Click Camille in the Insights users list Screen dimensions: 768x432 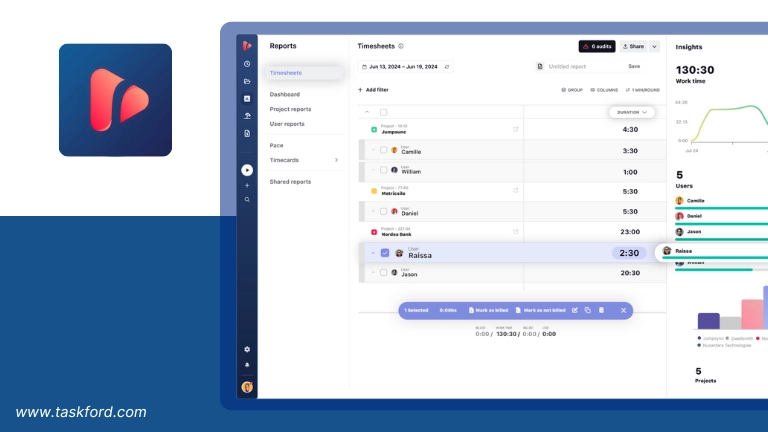pyautogui.click(x=695, y=201)
